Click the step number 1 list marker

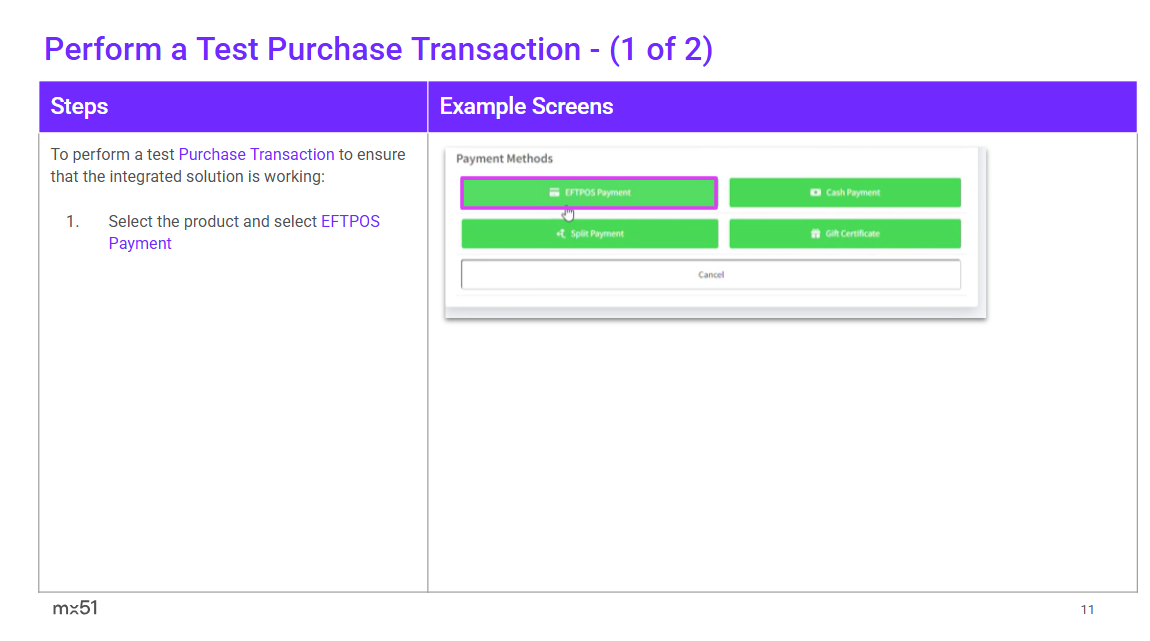[x=72, y=221]
